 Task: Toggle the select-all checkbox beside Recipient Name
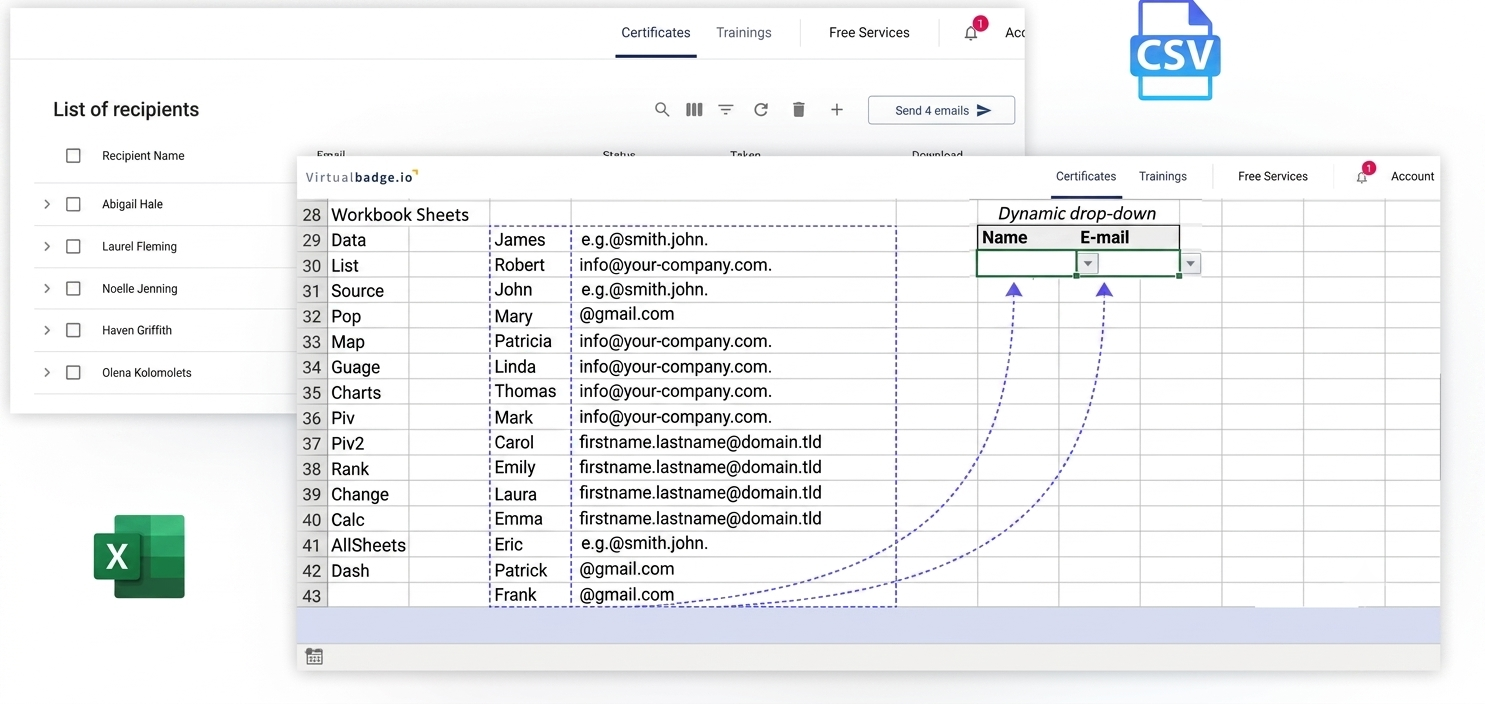(x=73, y=156)
